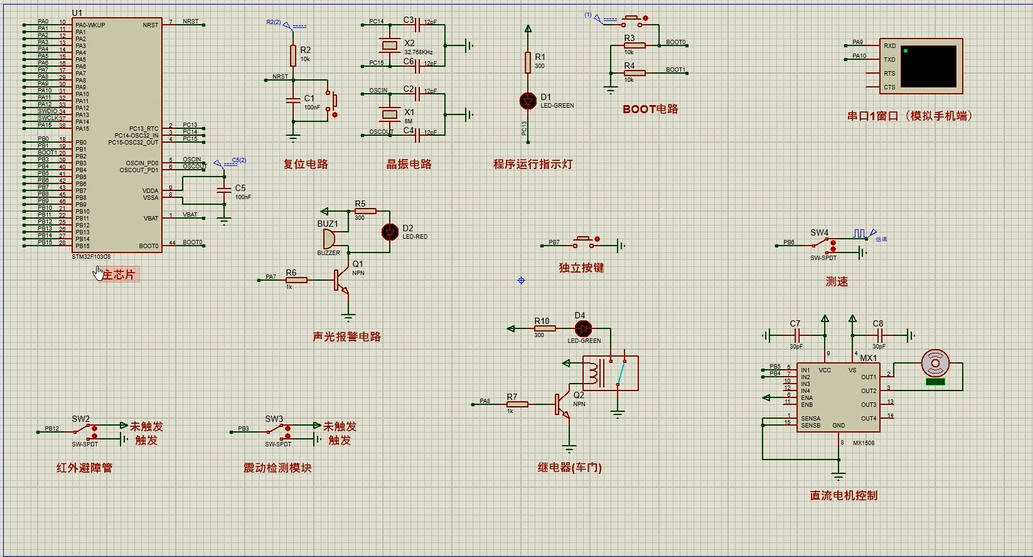The height and width of the screenshot is (557, 1033).
Task: Select the virtual terminal serial window component
Action: [921, 66]
